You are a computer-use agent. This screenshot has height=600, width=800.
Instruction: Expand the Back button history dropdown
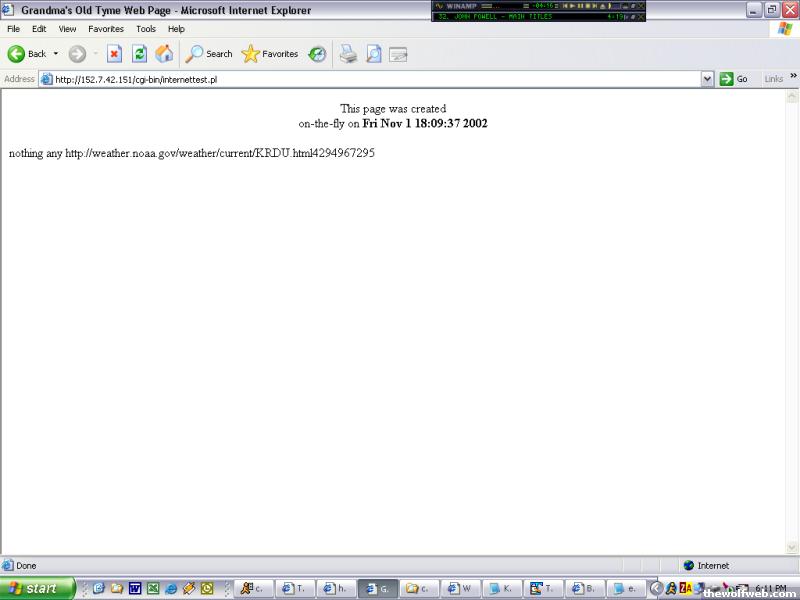click(56, 54)
